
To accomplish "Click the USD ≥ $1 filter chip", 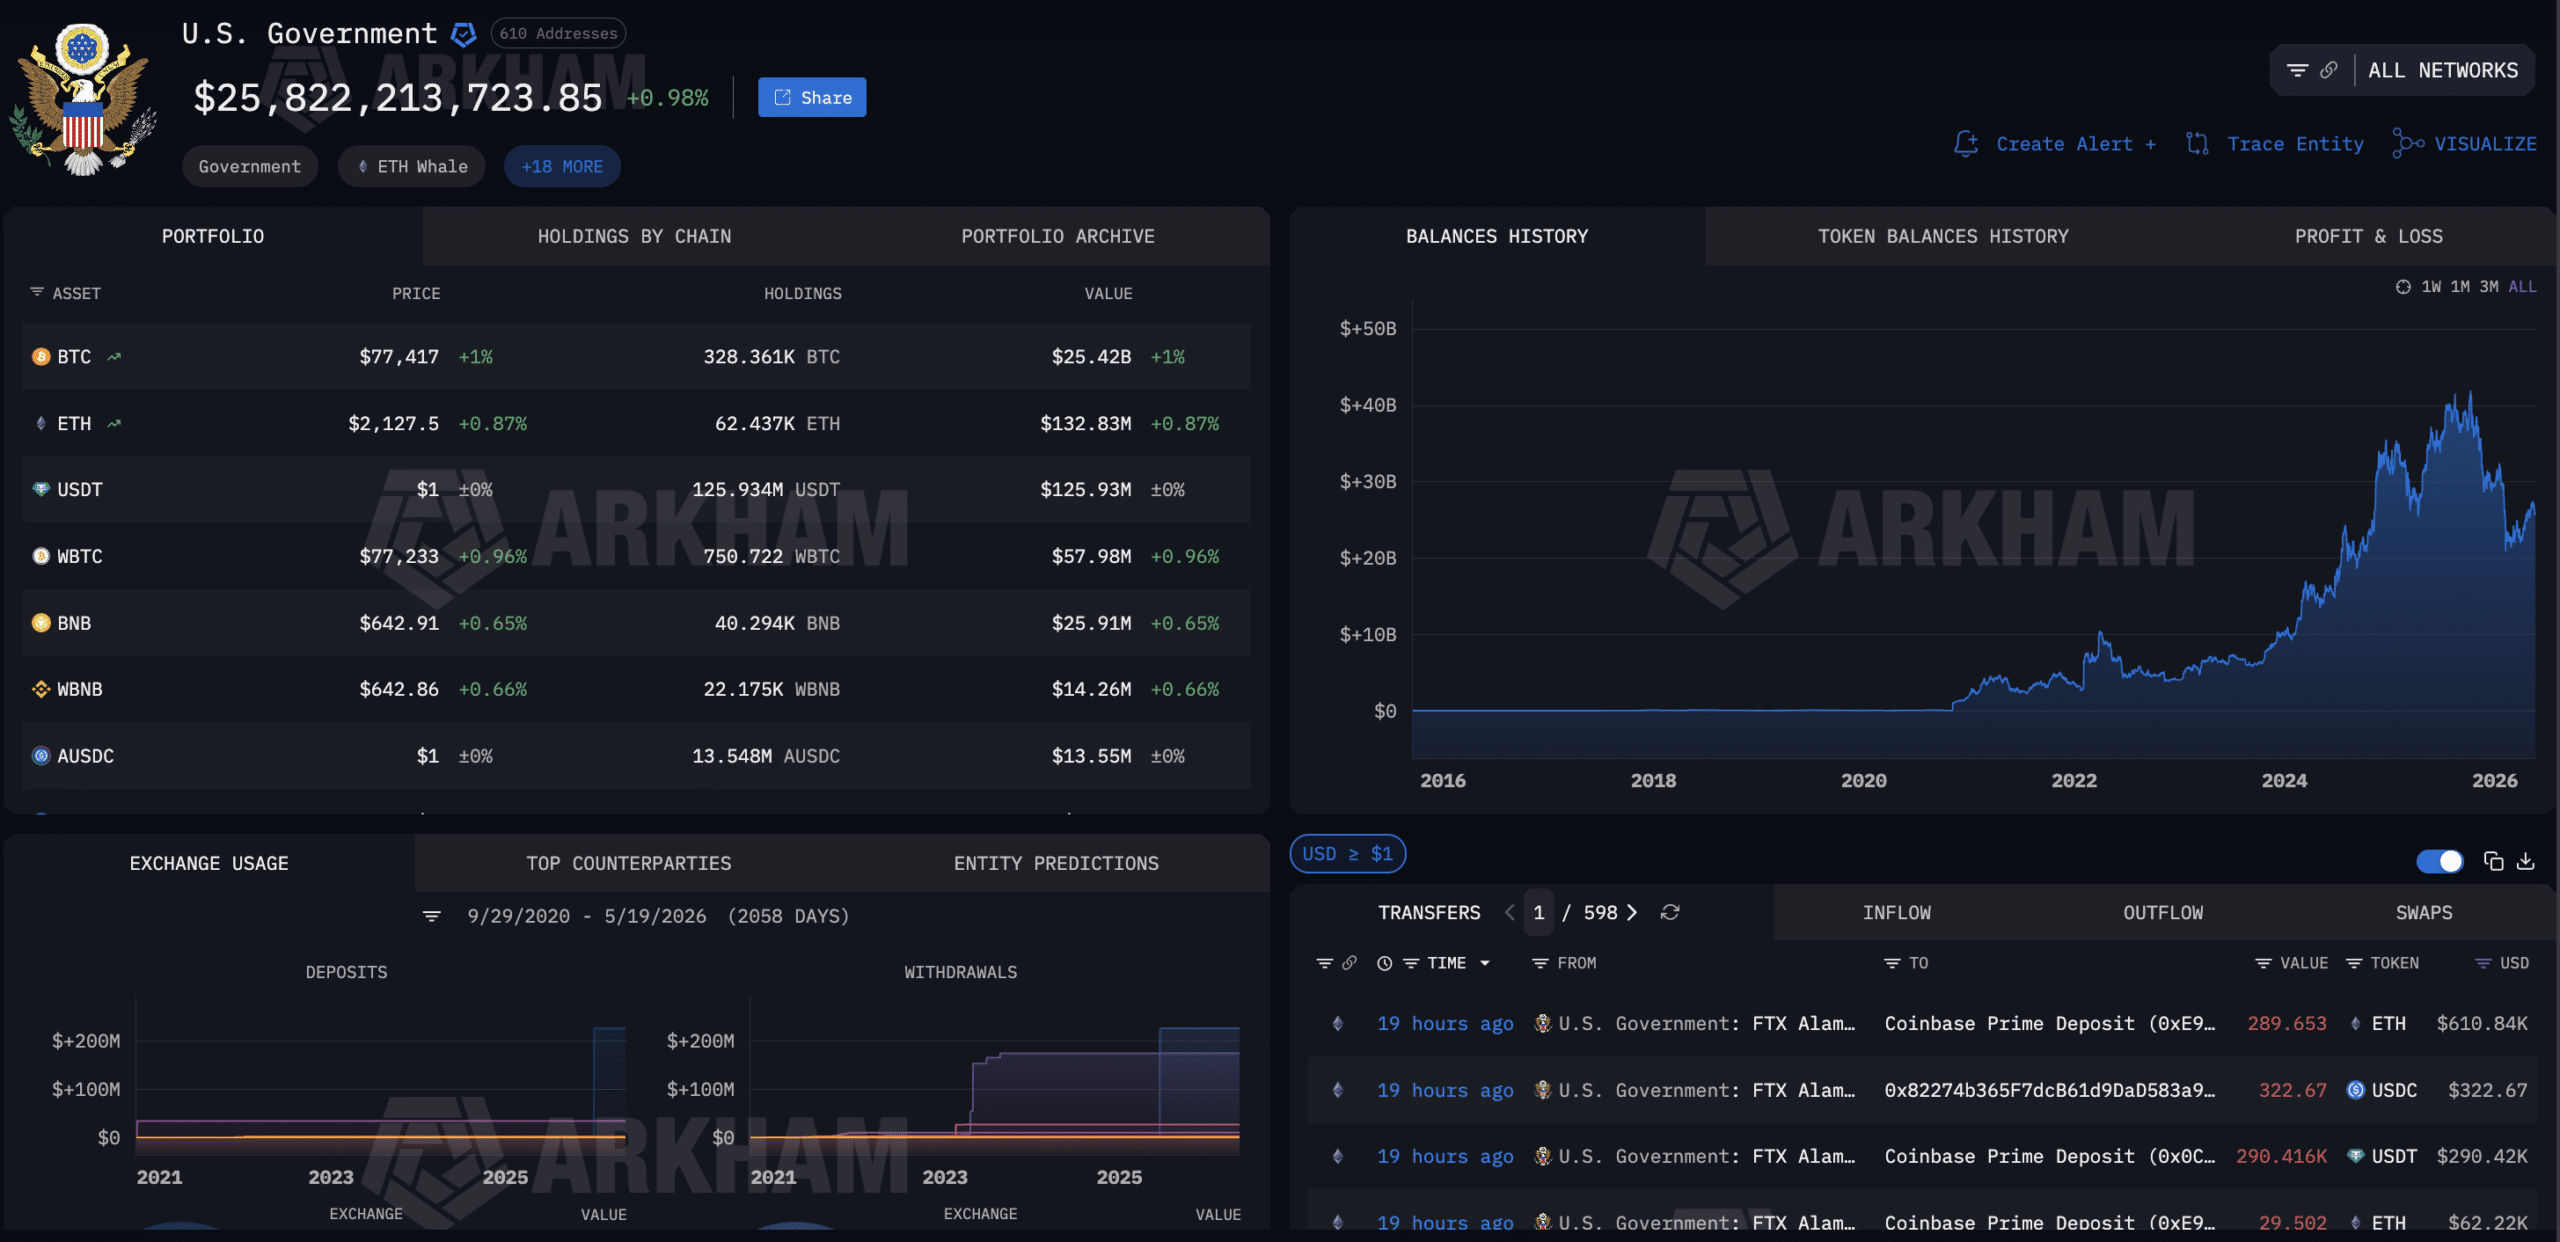I will [1348, 854].
